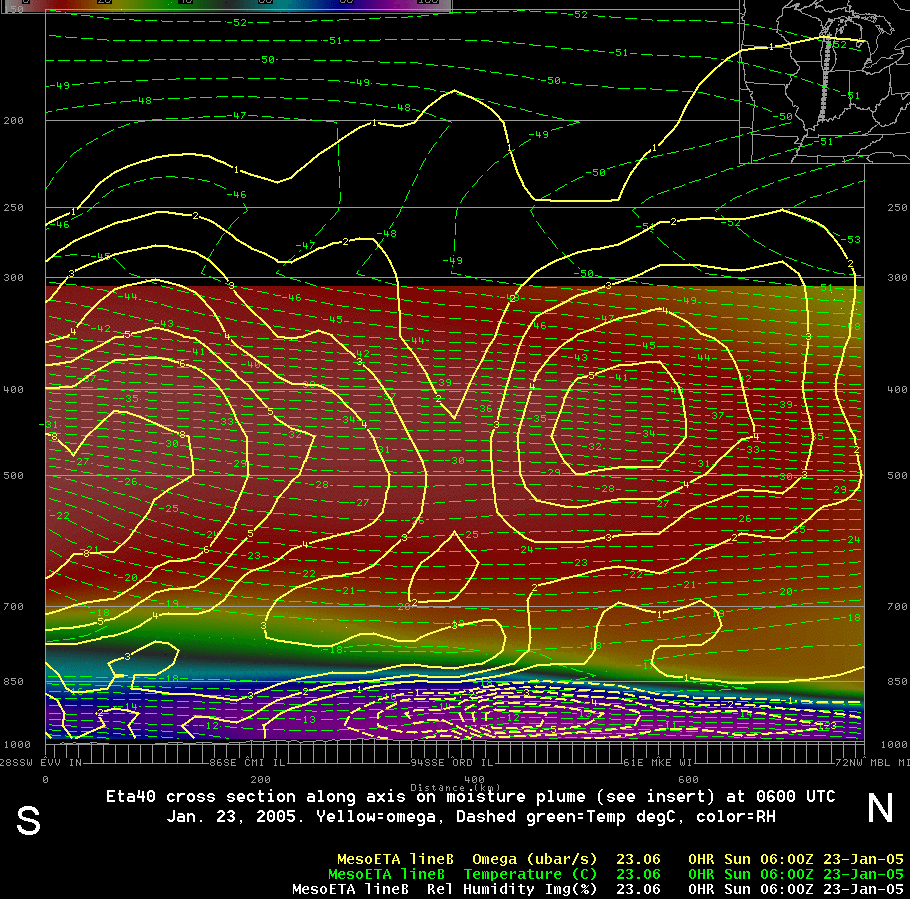910x899 pixels.
Task: Toggle the MesoETA Temperature product legend
Action: point(466,874)
